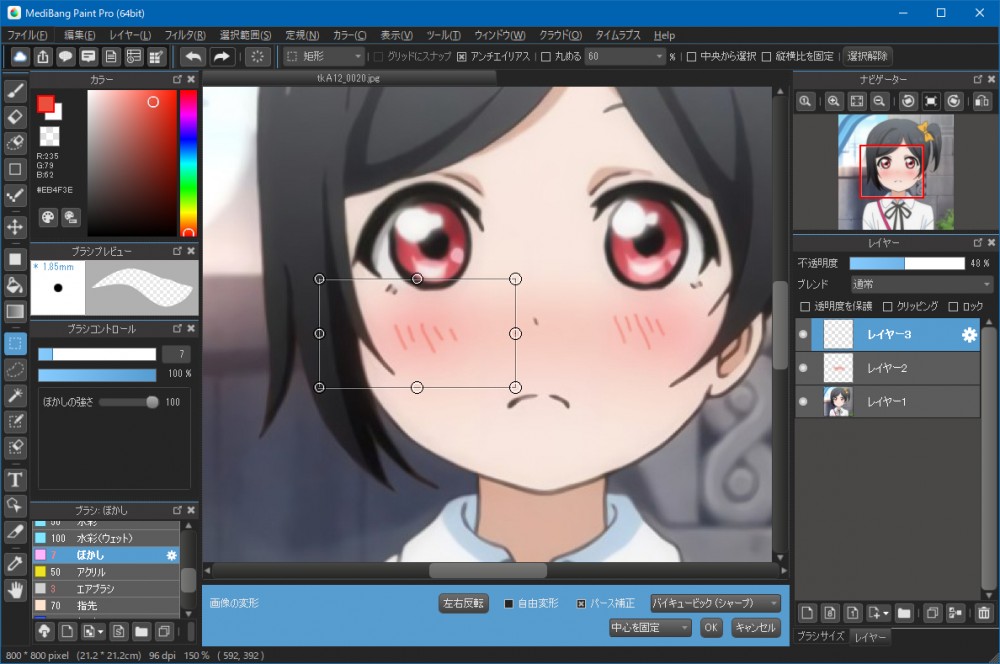Open the フィルタ menu
Screen dimensions: 1000x664
coord(185,36)
